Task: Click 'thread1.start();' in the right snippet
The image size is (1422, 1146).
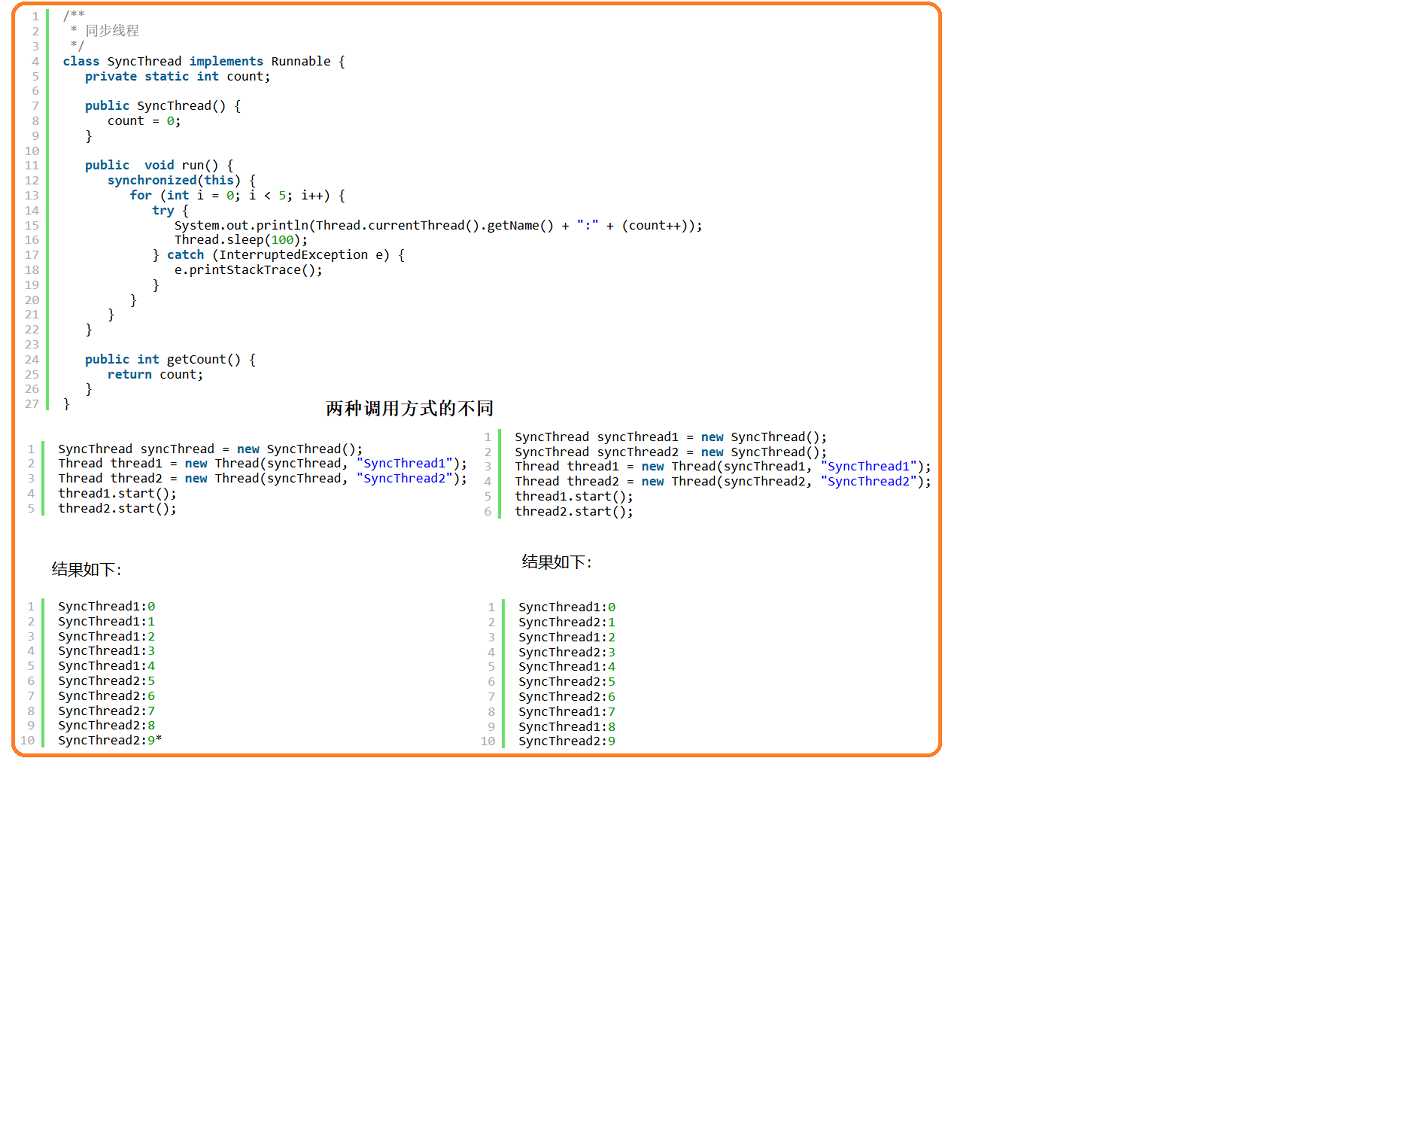Action: [574, 496]
